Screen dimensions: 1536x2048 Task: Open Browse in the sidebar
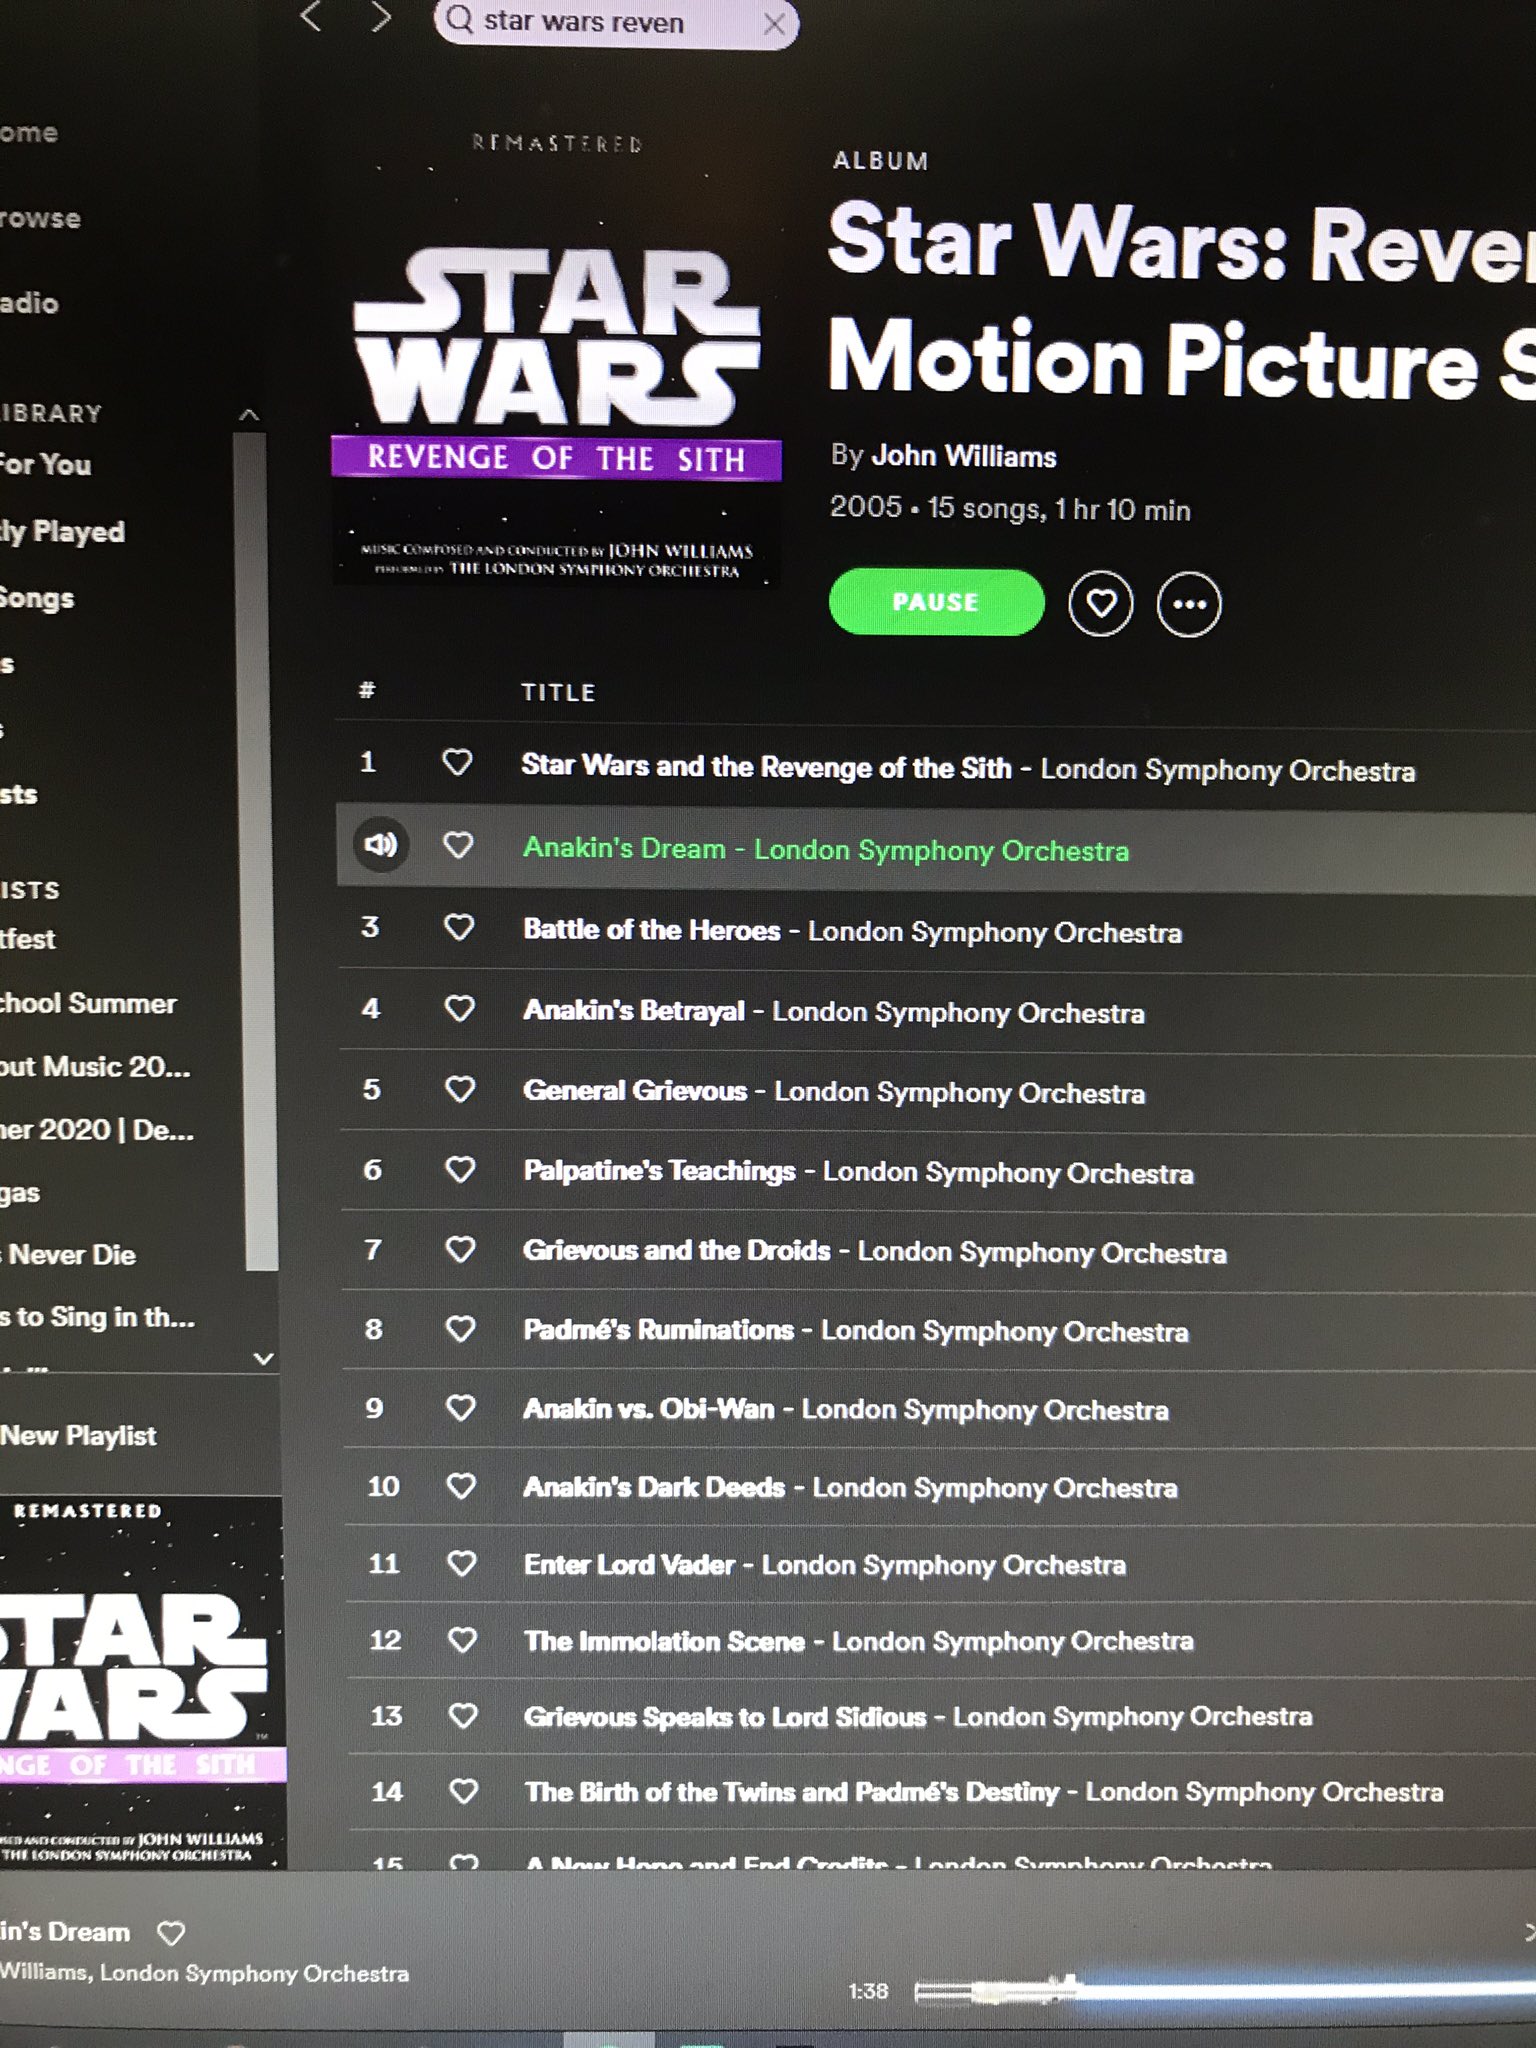tap(40, 218)
